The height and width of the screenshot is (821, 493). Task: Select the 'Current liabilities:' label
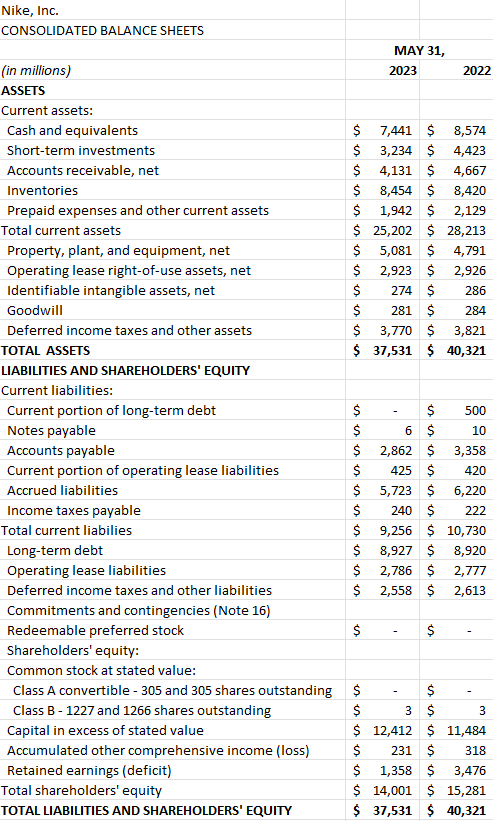pyautogui.click(x=57, y=390)
